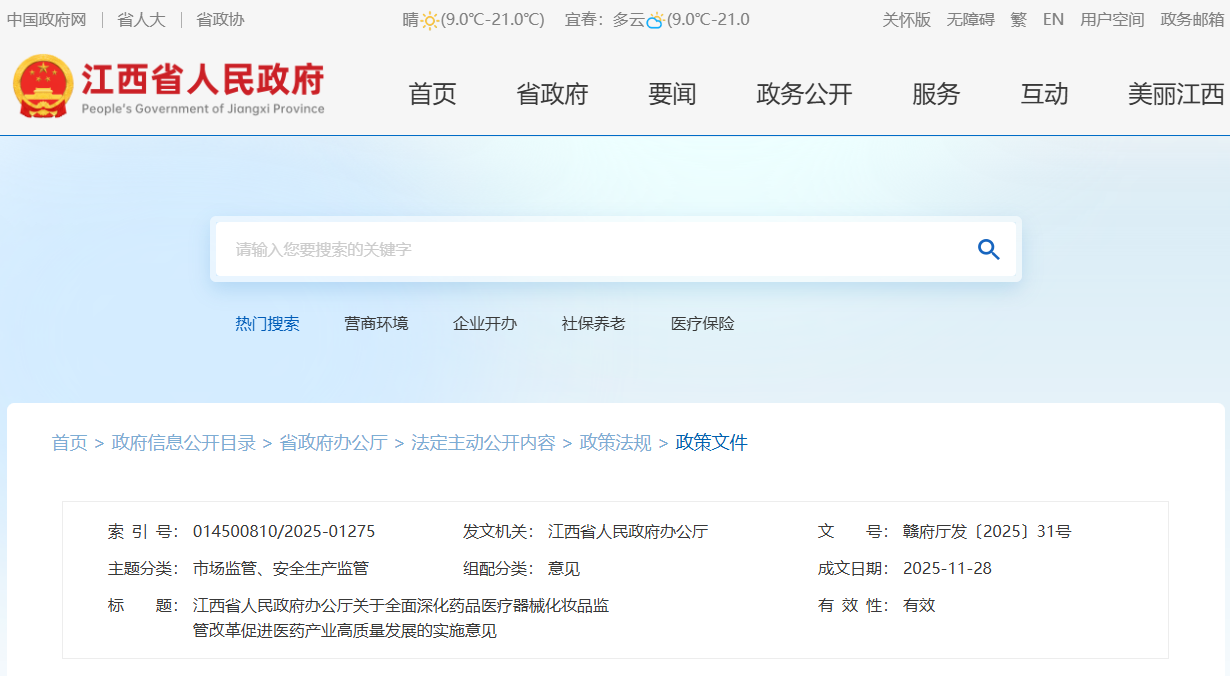Screen dimensions: 1230x676
Task: Go to the 要闻 news section
Action: coord(672,94)
